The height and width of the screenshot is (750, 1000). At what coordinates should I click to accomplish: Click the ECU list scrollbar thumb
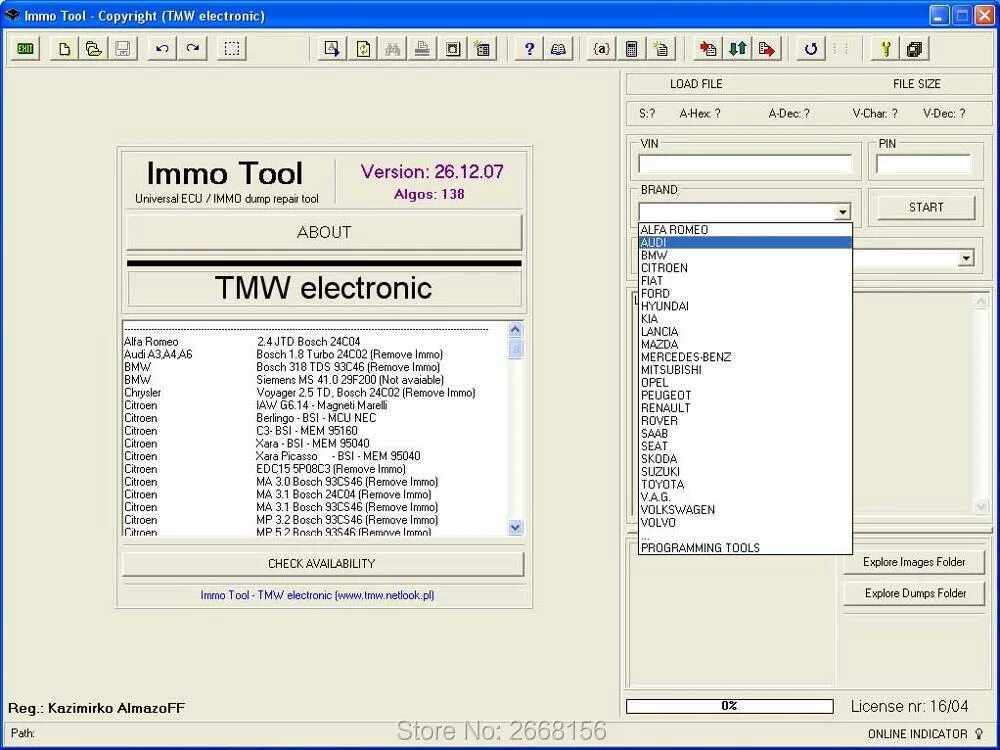pyautogui.click(x=515, y=349)
